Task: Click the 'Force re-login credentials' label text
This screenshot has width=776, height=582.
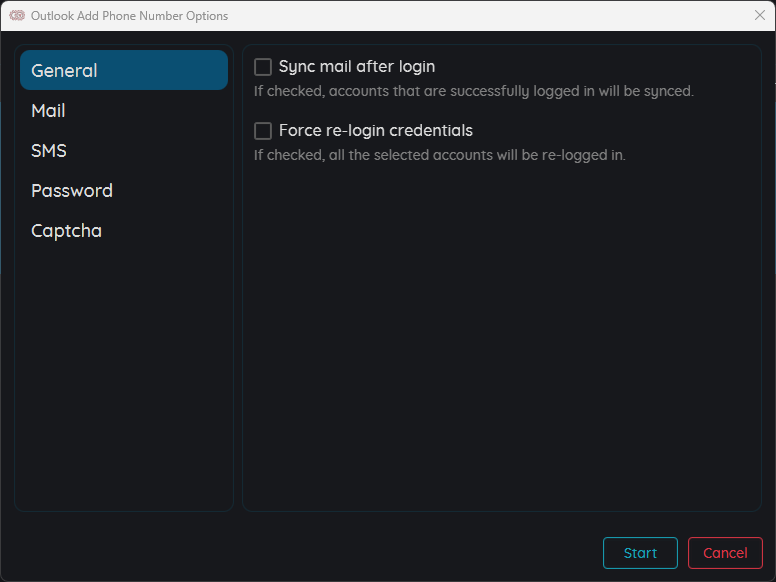Action: coord(376,130)
